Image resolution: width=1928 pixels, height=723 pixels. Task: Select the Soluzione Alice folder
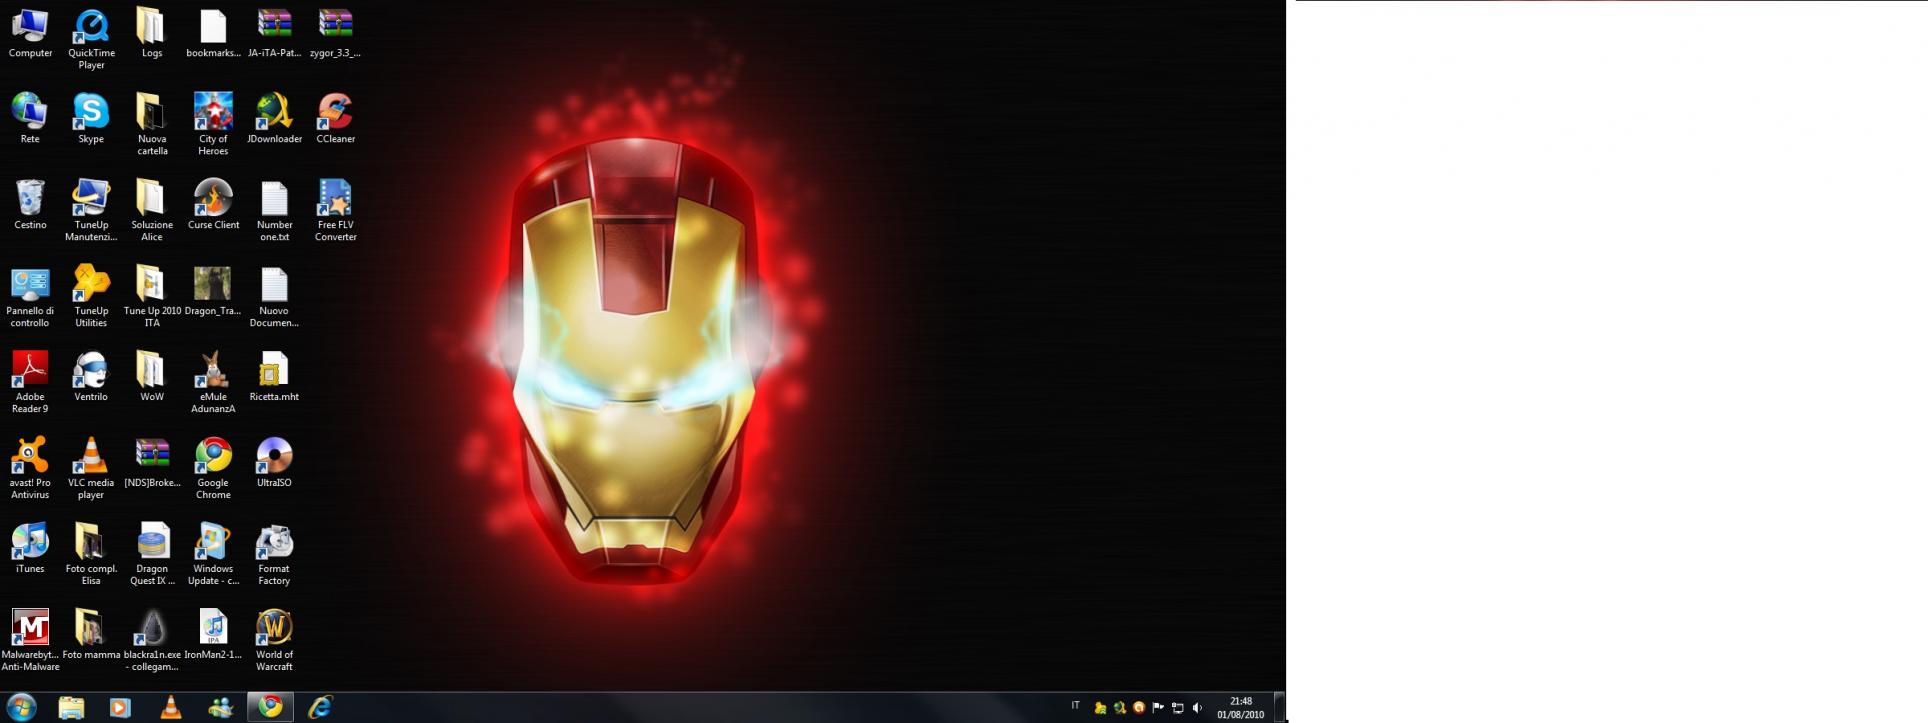pos(152,212)
